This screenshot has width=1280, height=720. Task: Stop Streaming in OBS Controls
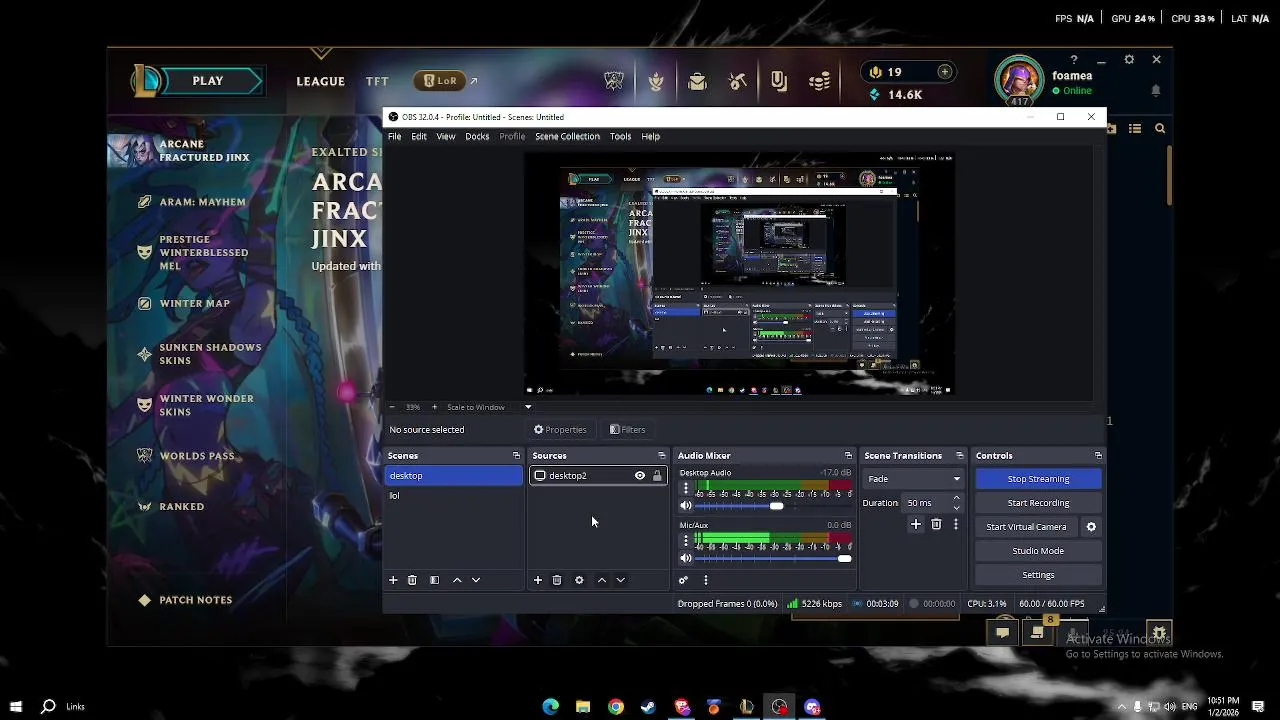click(1038, 479)
